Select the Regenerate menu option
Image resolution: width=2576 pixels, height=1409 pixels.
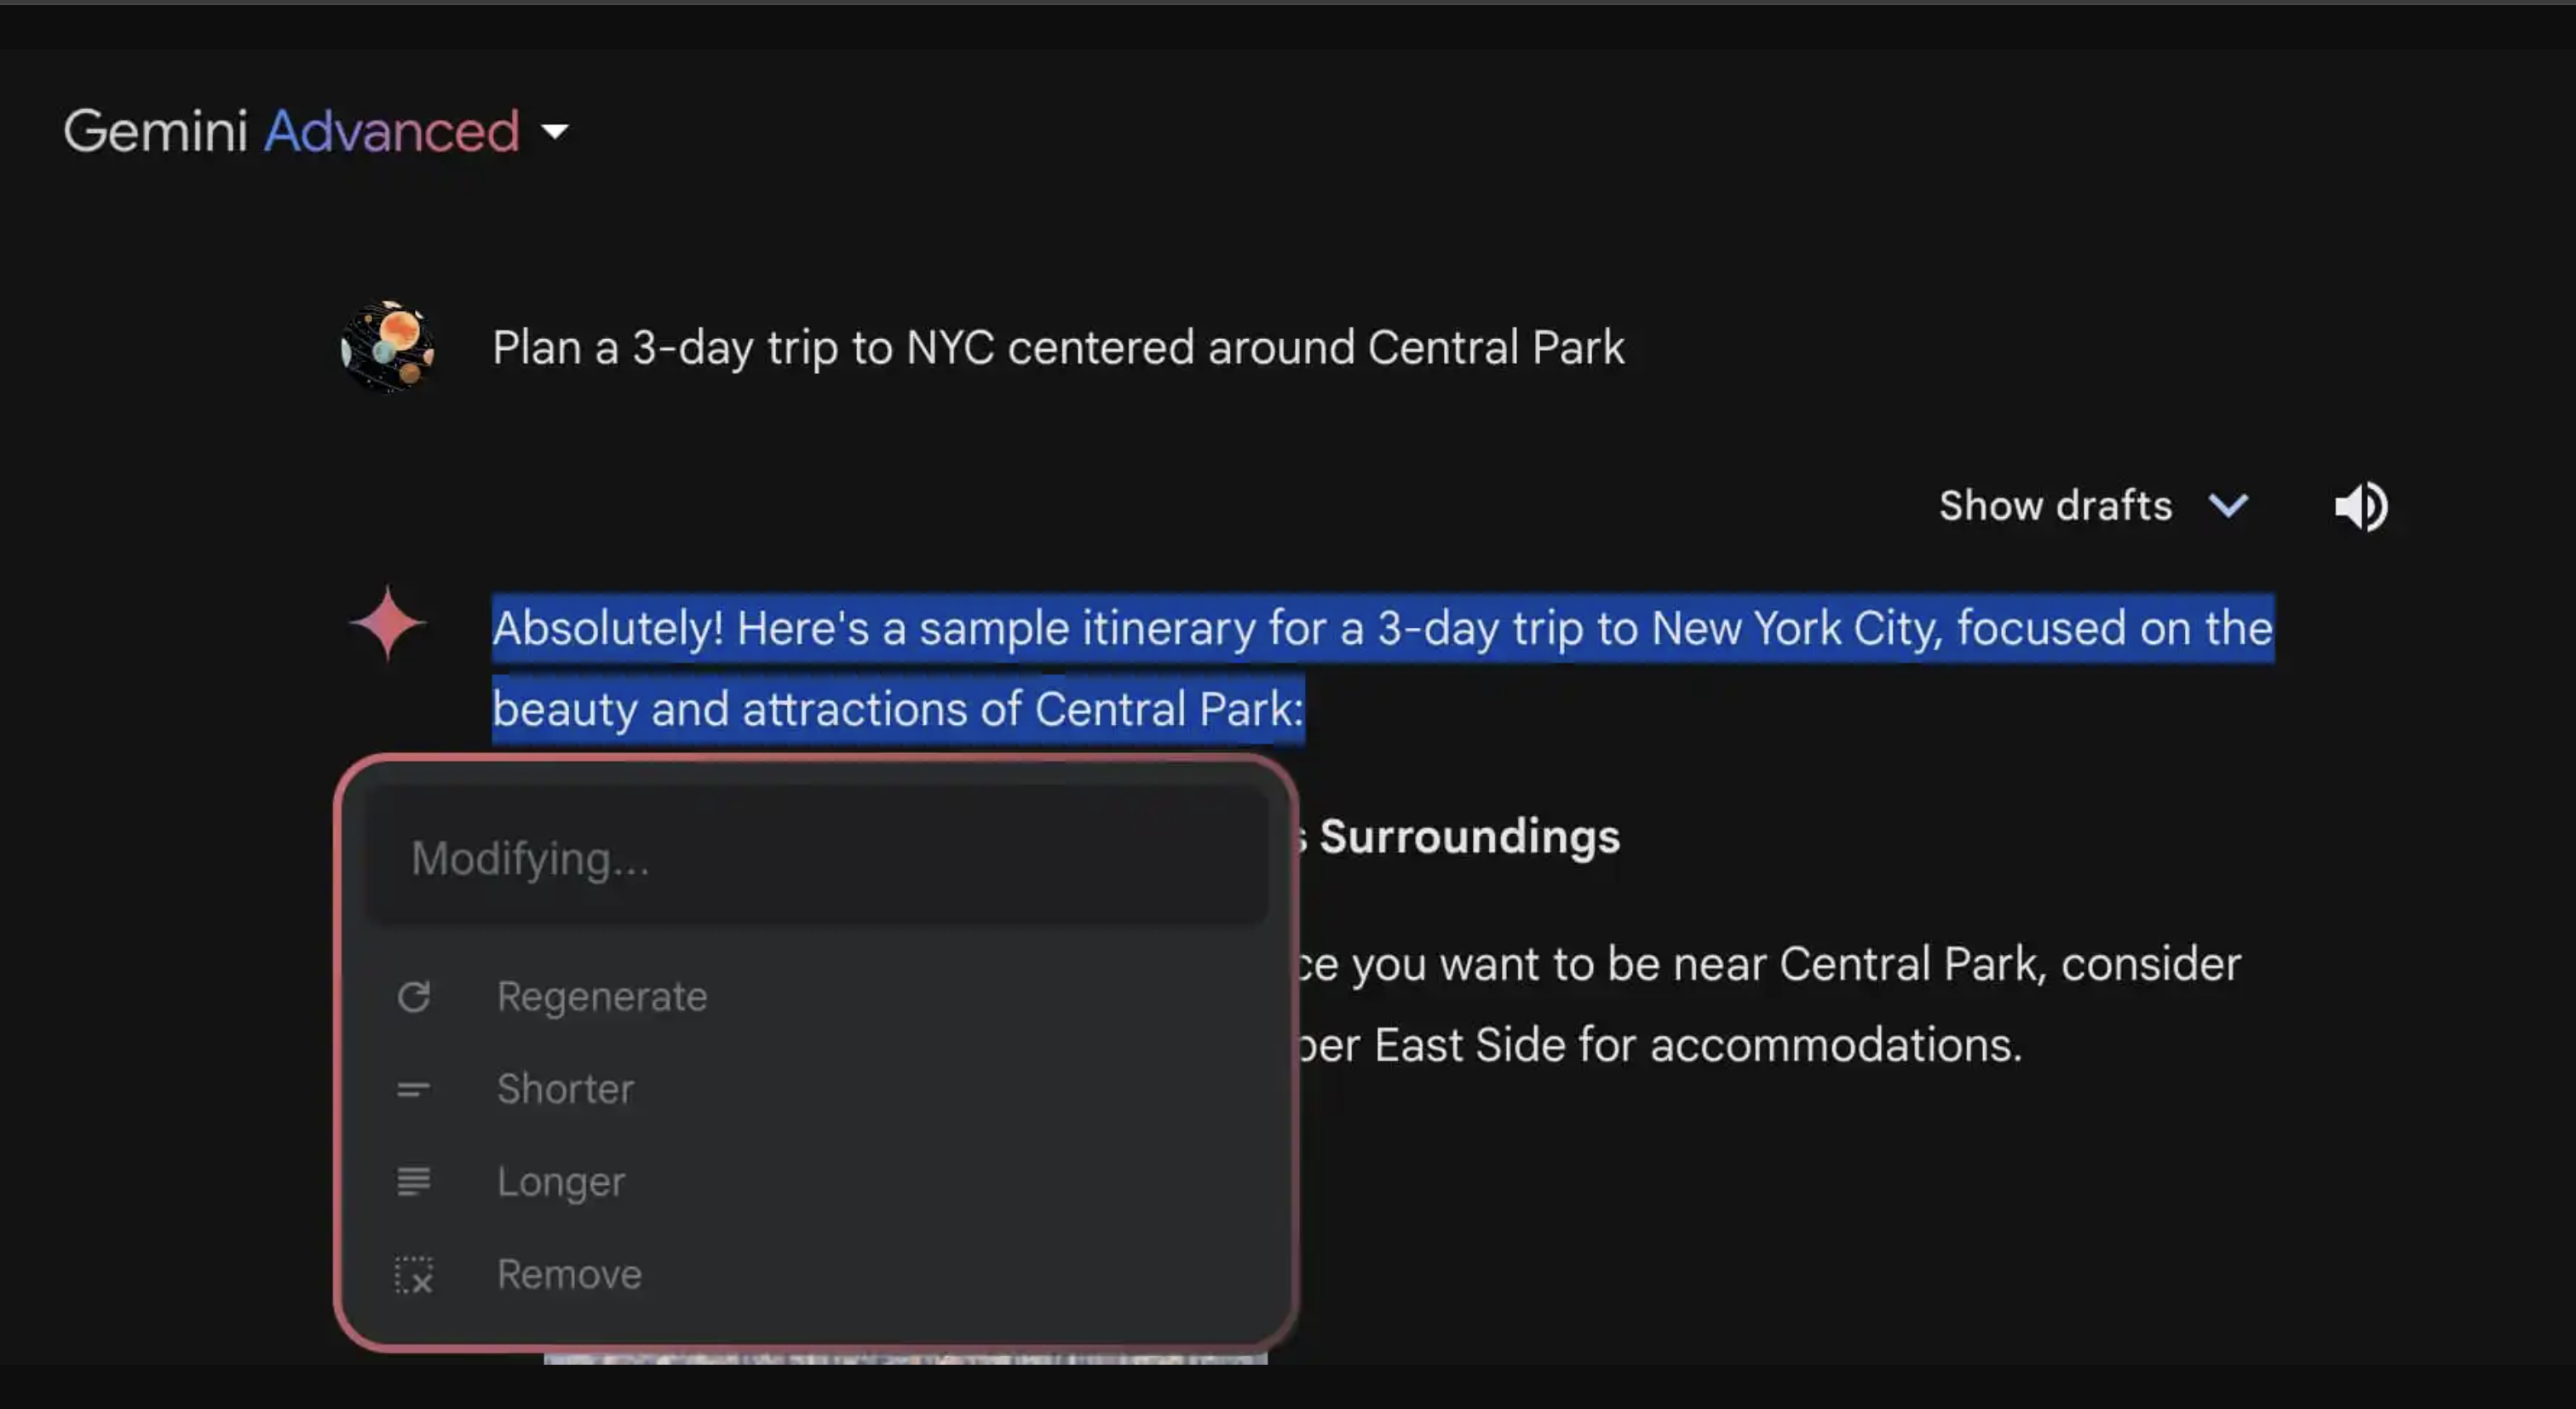point(602,997)
